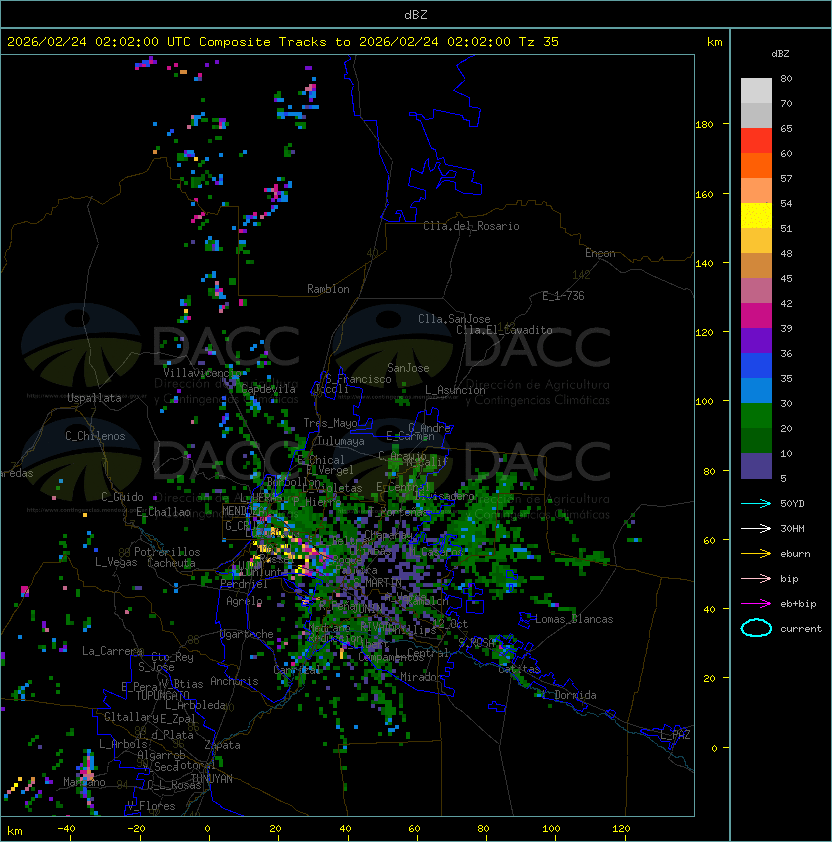The height and width of the screenshot is (842, 832).
Task: Click the 'Clla.El_Cavadito' map label
Action: pos(504,330)
